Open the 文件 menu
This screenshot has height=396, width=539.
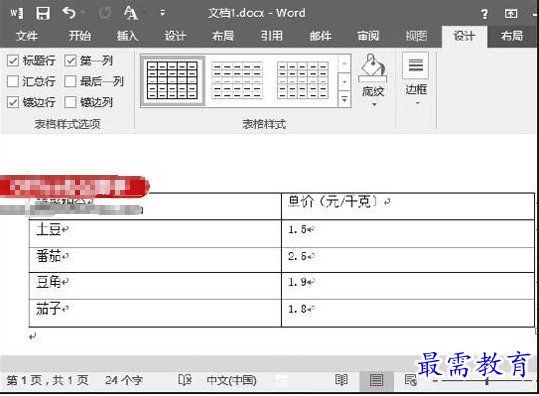[x=27, y=36]
